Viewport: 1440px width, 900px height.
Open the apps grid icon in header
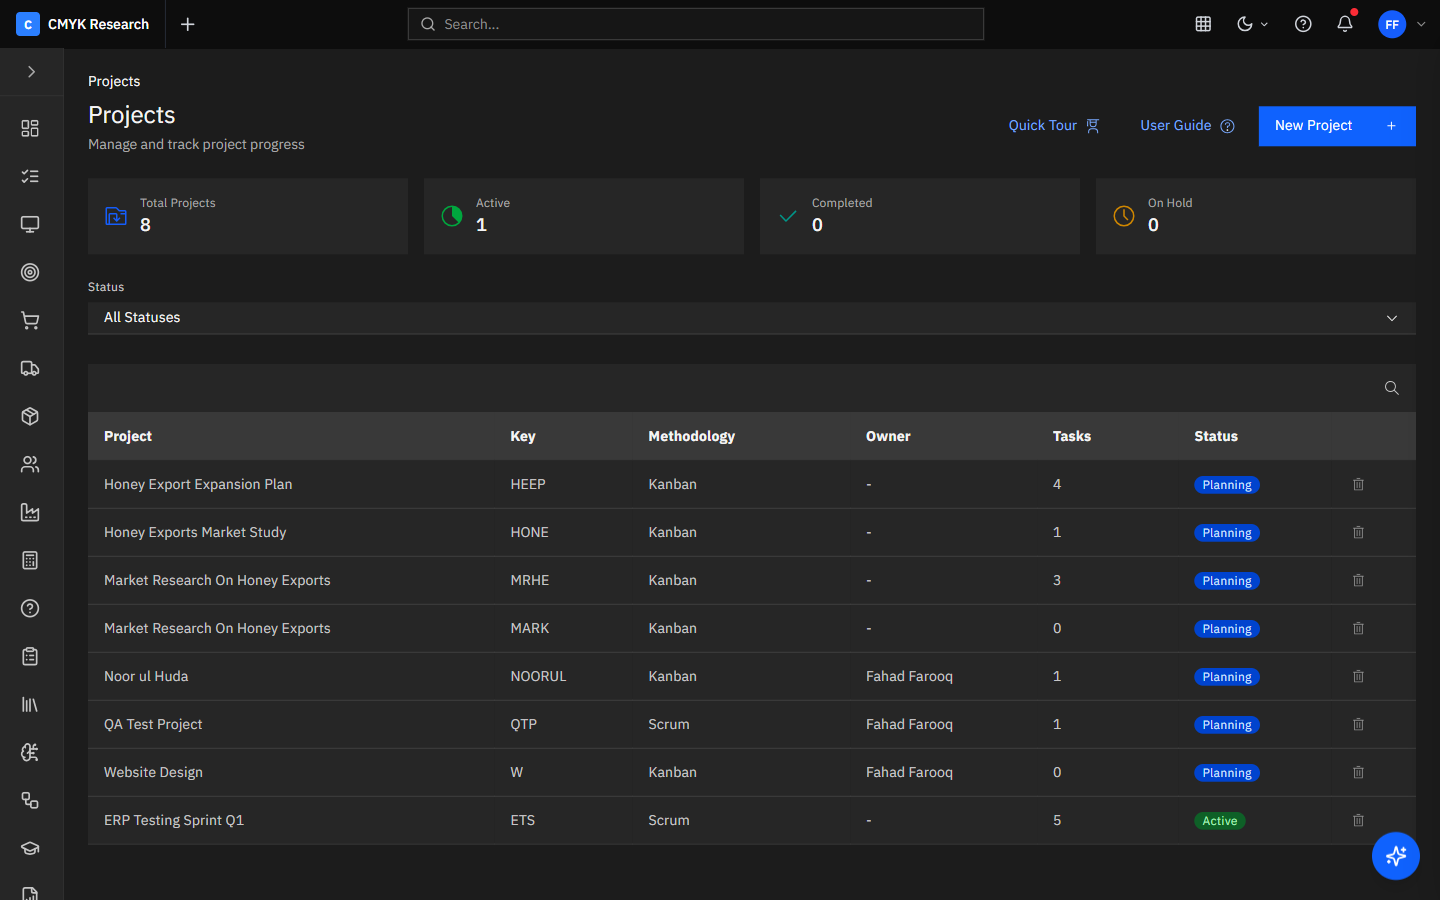tap(1203, 24)
